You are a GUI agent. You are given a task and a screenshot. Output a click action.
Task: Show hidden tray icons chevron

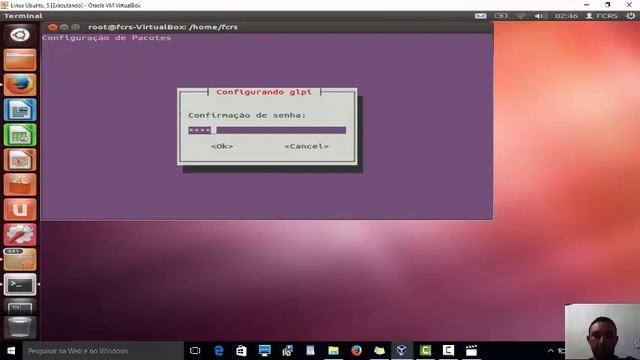point(551,351)
